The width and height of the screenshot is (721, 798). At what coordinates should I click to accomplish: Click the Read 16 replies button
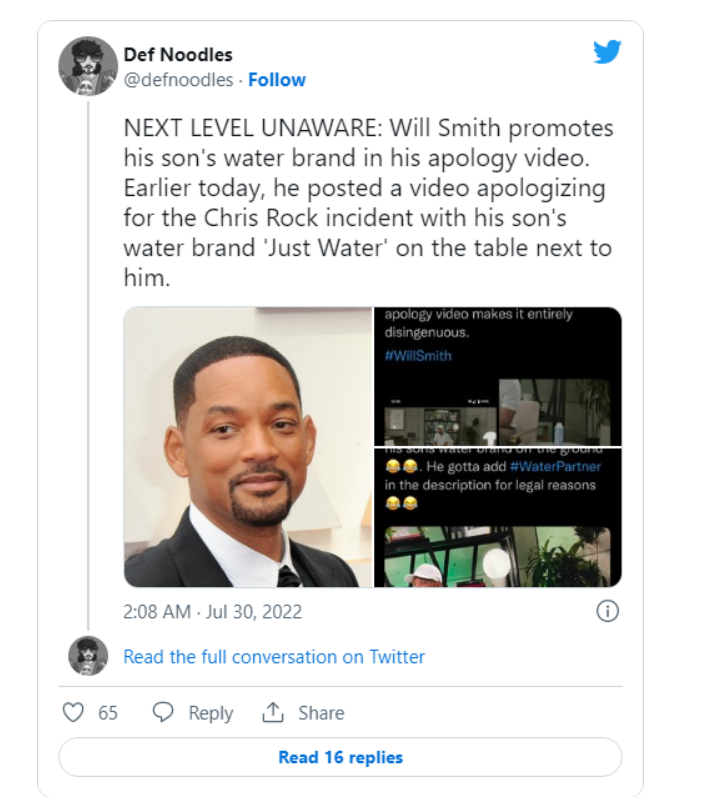pyautogui.click(x=340, y=757)
